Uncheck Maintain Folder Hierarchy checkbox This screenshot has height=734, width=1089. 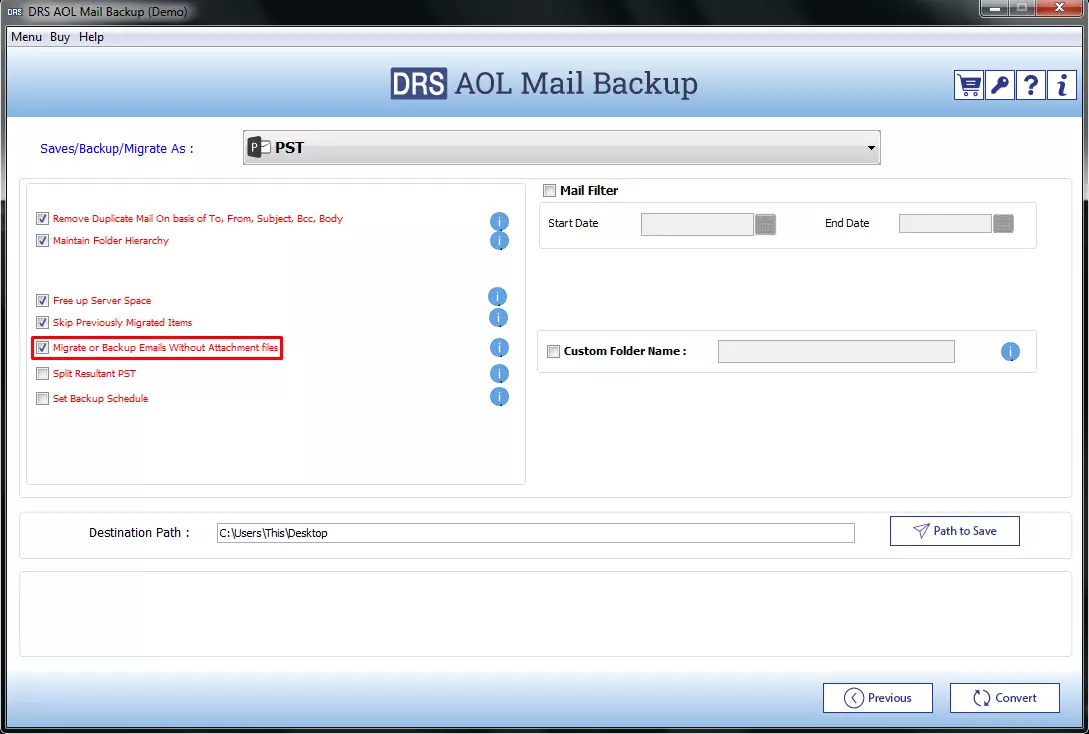click(42, 240)
